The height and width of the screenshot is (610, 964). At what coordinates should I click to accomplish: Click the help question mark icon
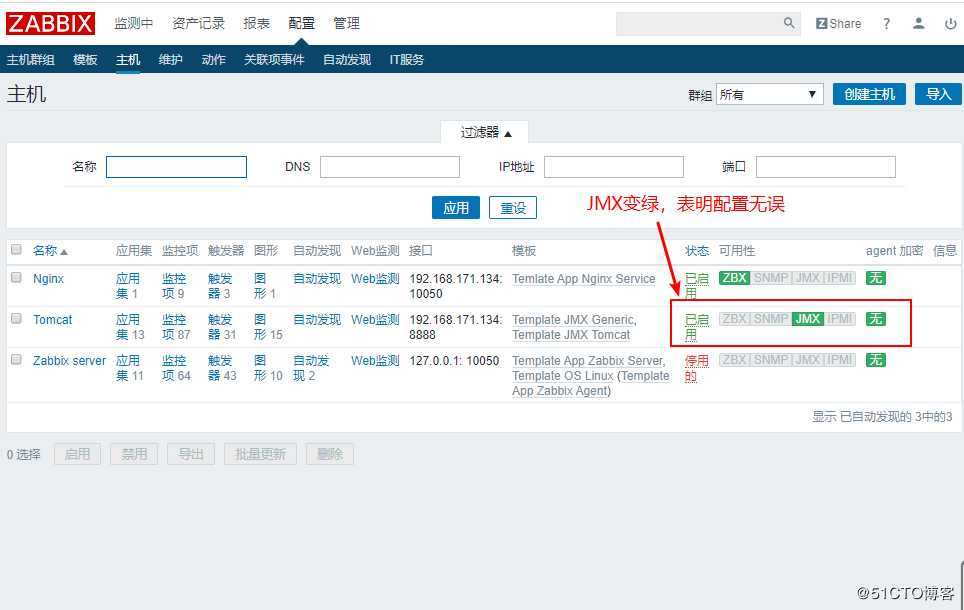pyautogui.click(x=886, y=23)
